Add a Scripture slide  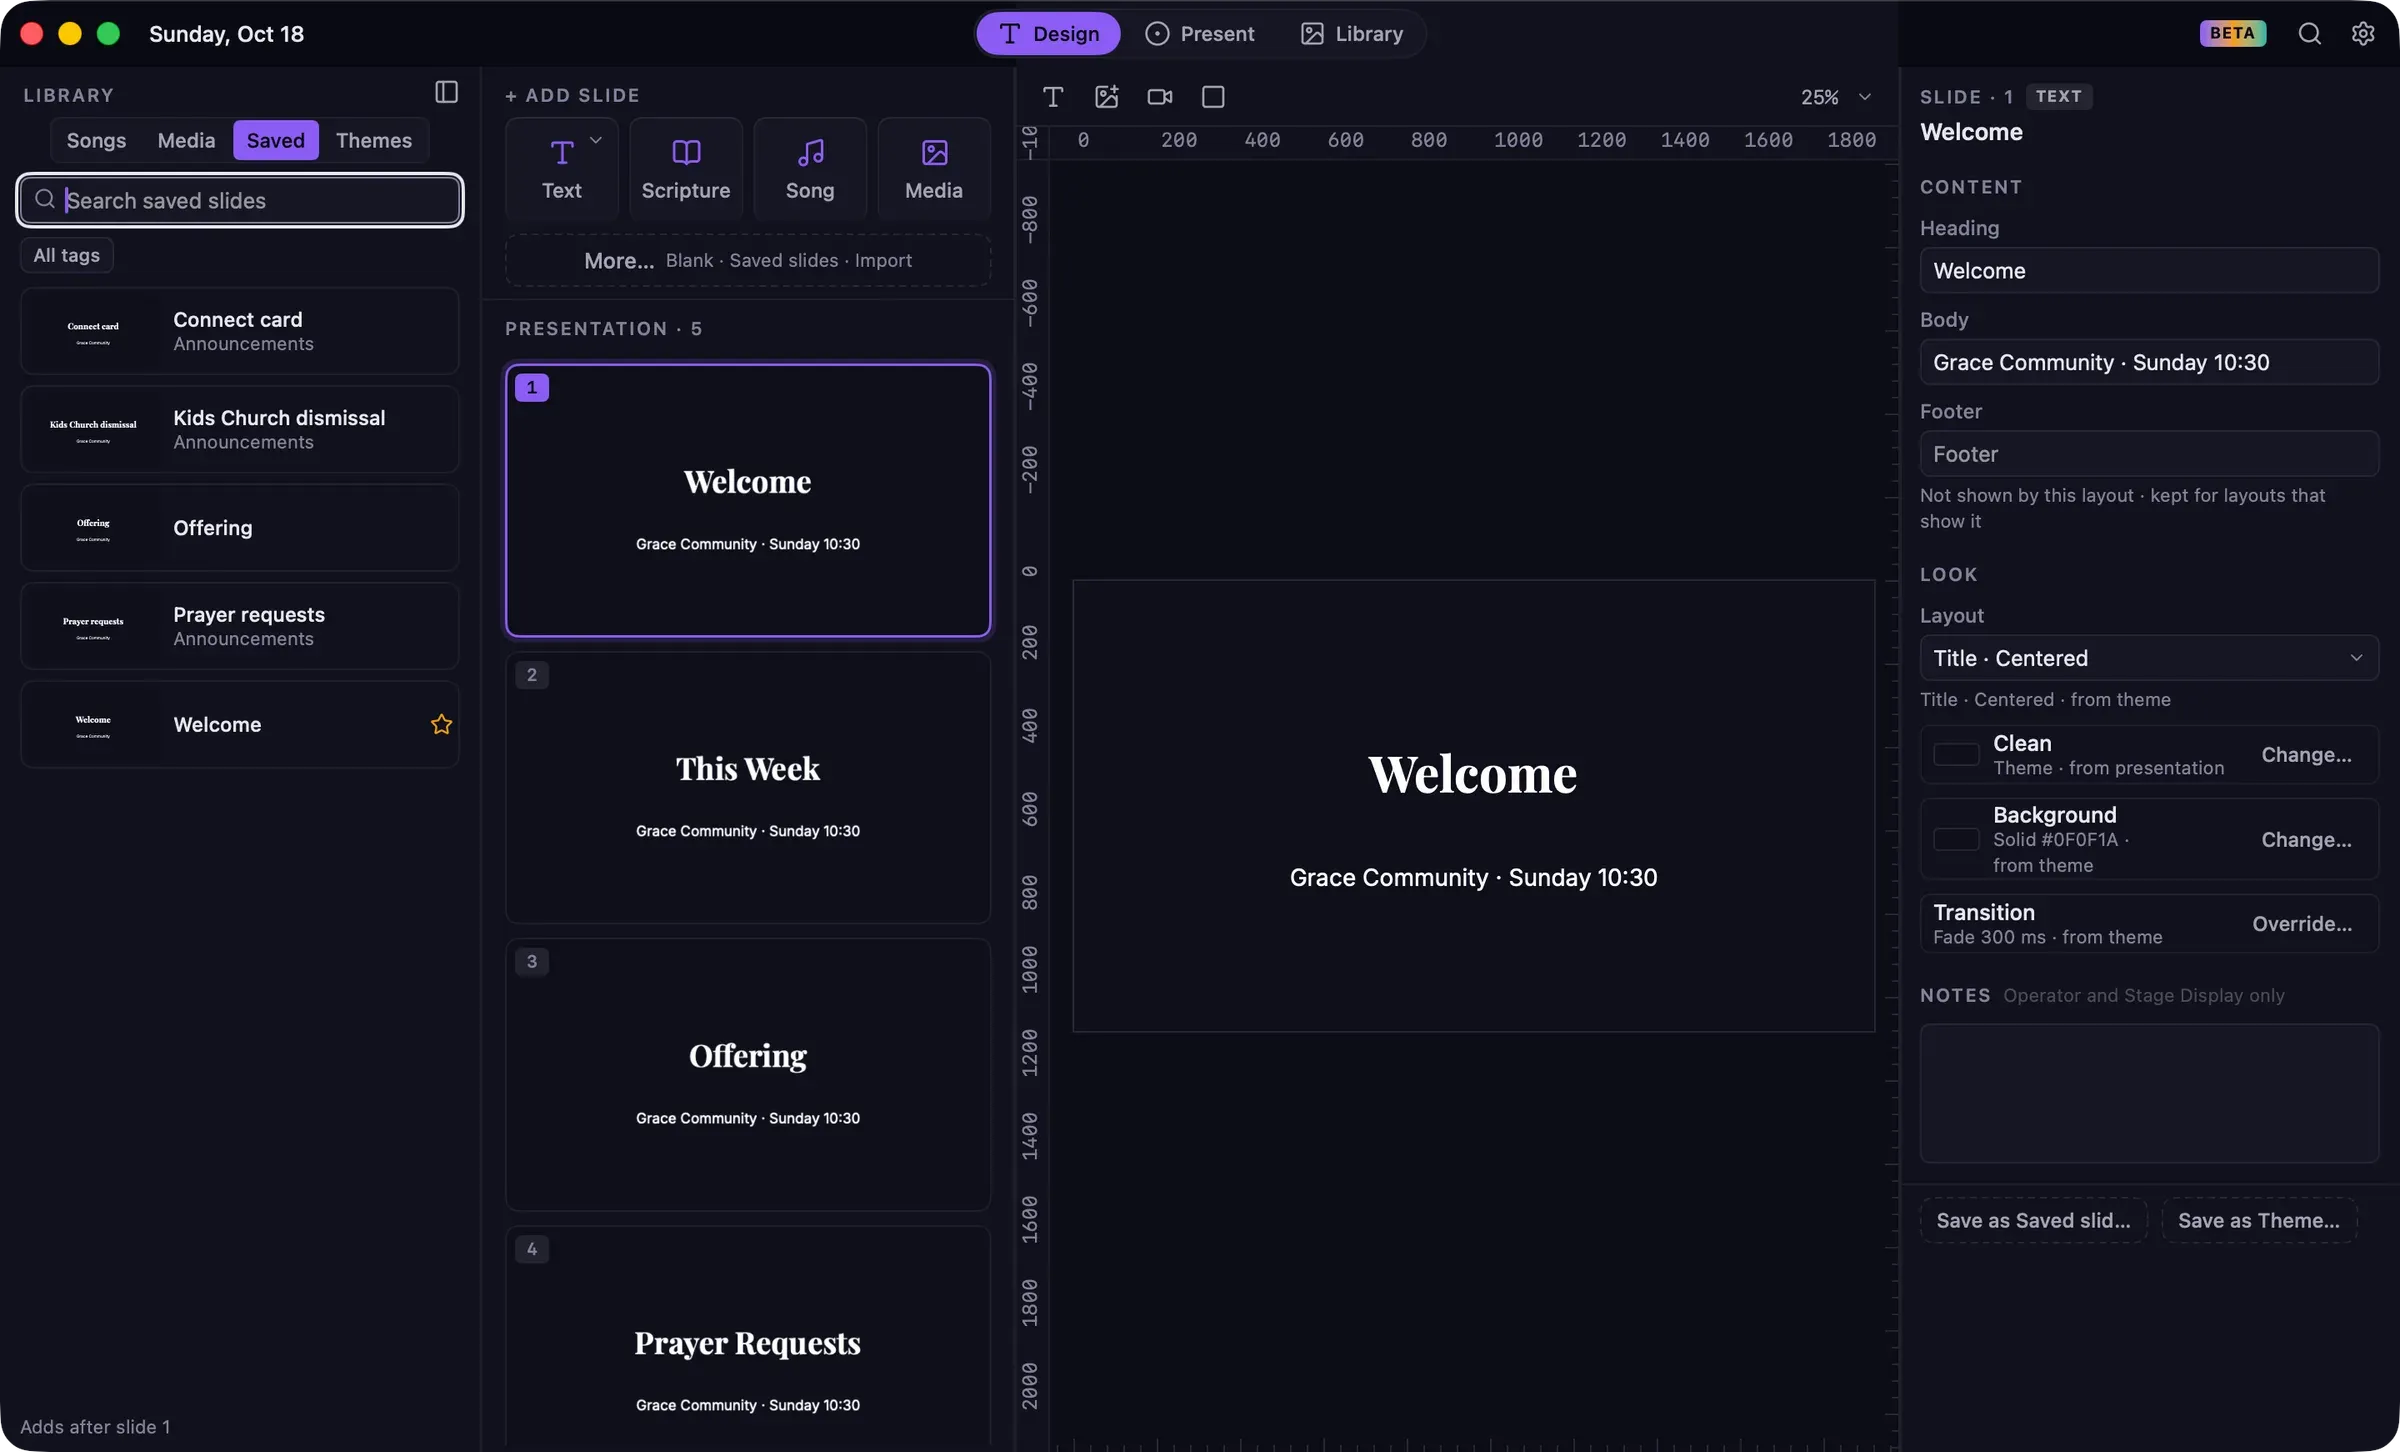[x=686, y=168]
